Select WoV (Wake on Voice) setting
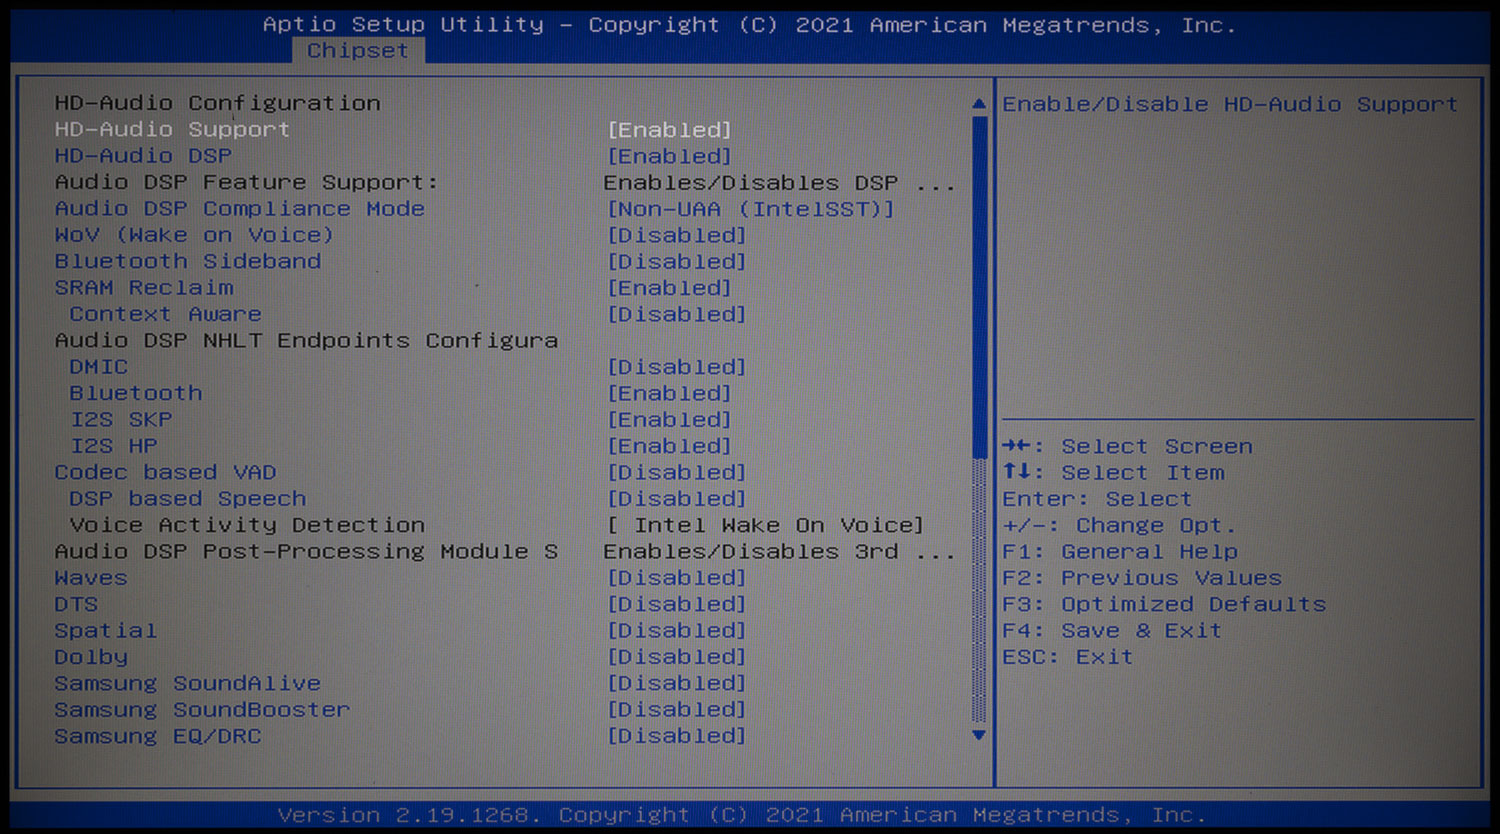The height and width of the screenshot is (834, 1500). (x=194, y=235)
